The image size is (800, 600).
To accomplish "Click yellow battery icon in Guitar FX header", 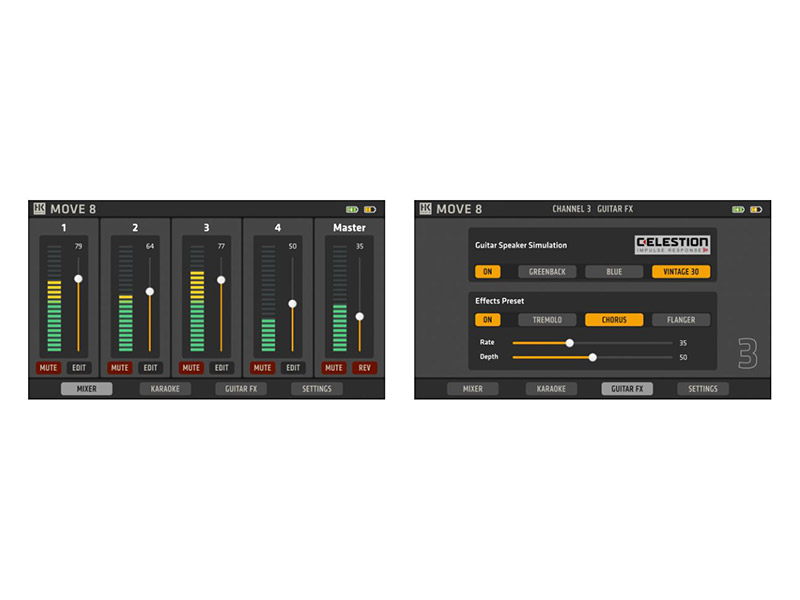I will click(756, 209).
